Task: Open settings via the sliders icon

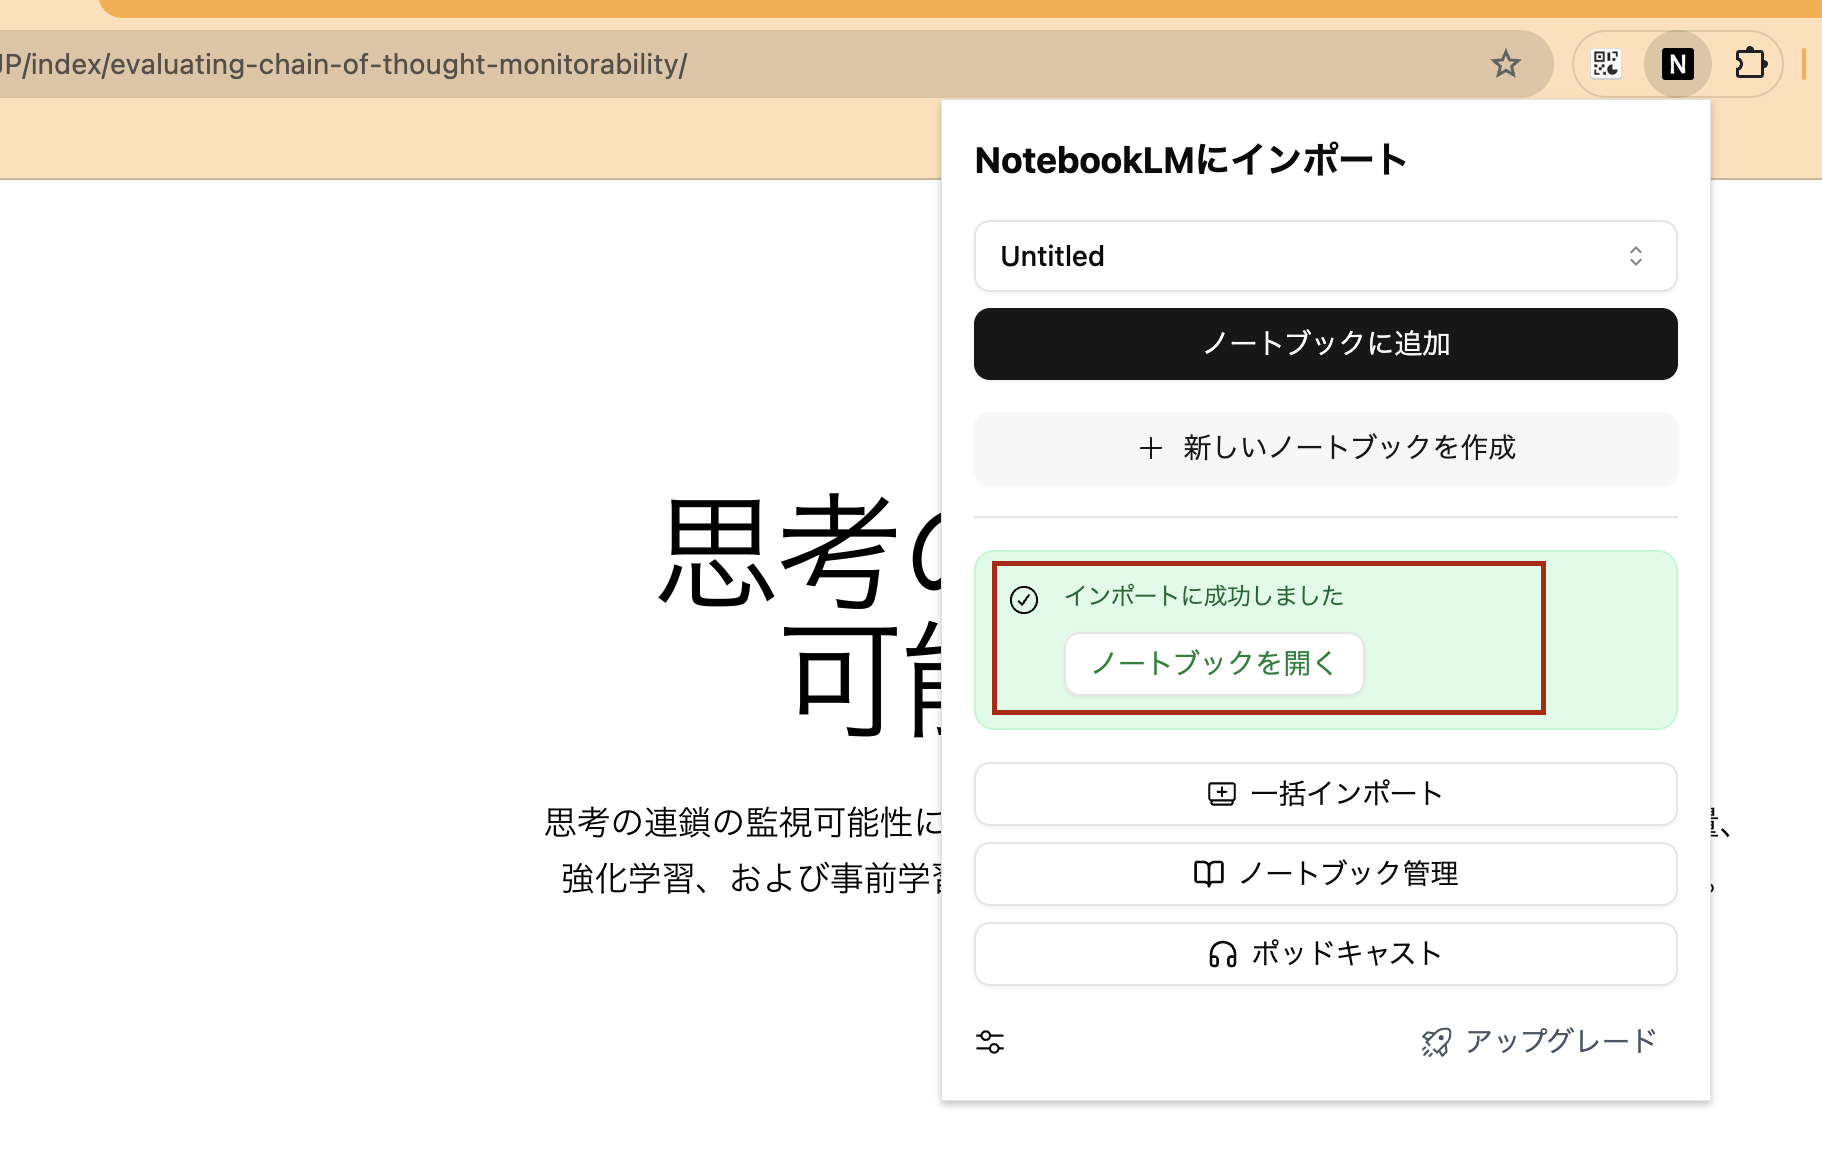Action: click(x=990, y=1042)
